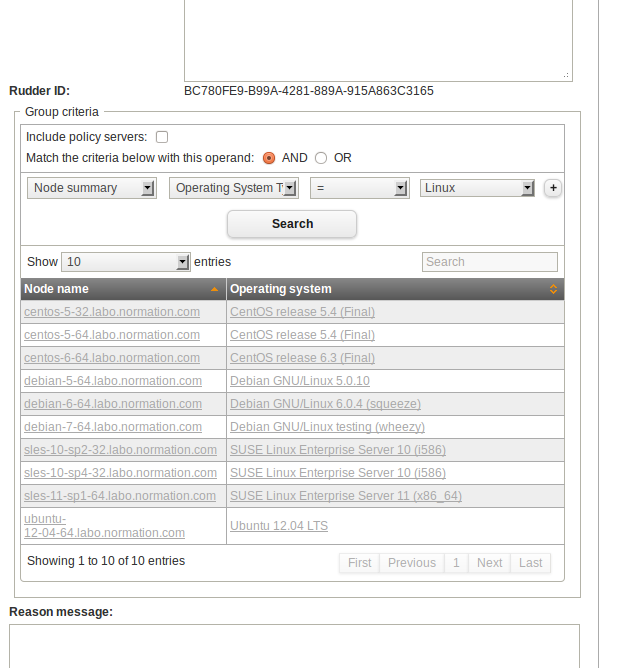Open the Operating System Type dropdown
Viewport: 621px width, 668px height.
coord(234,188)
